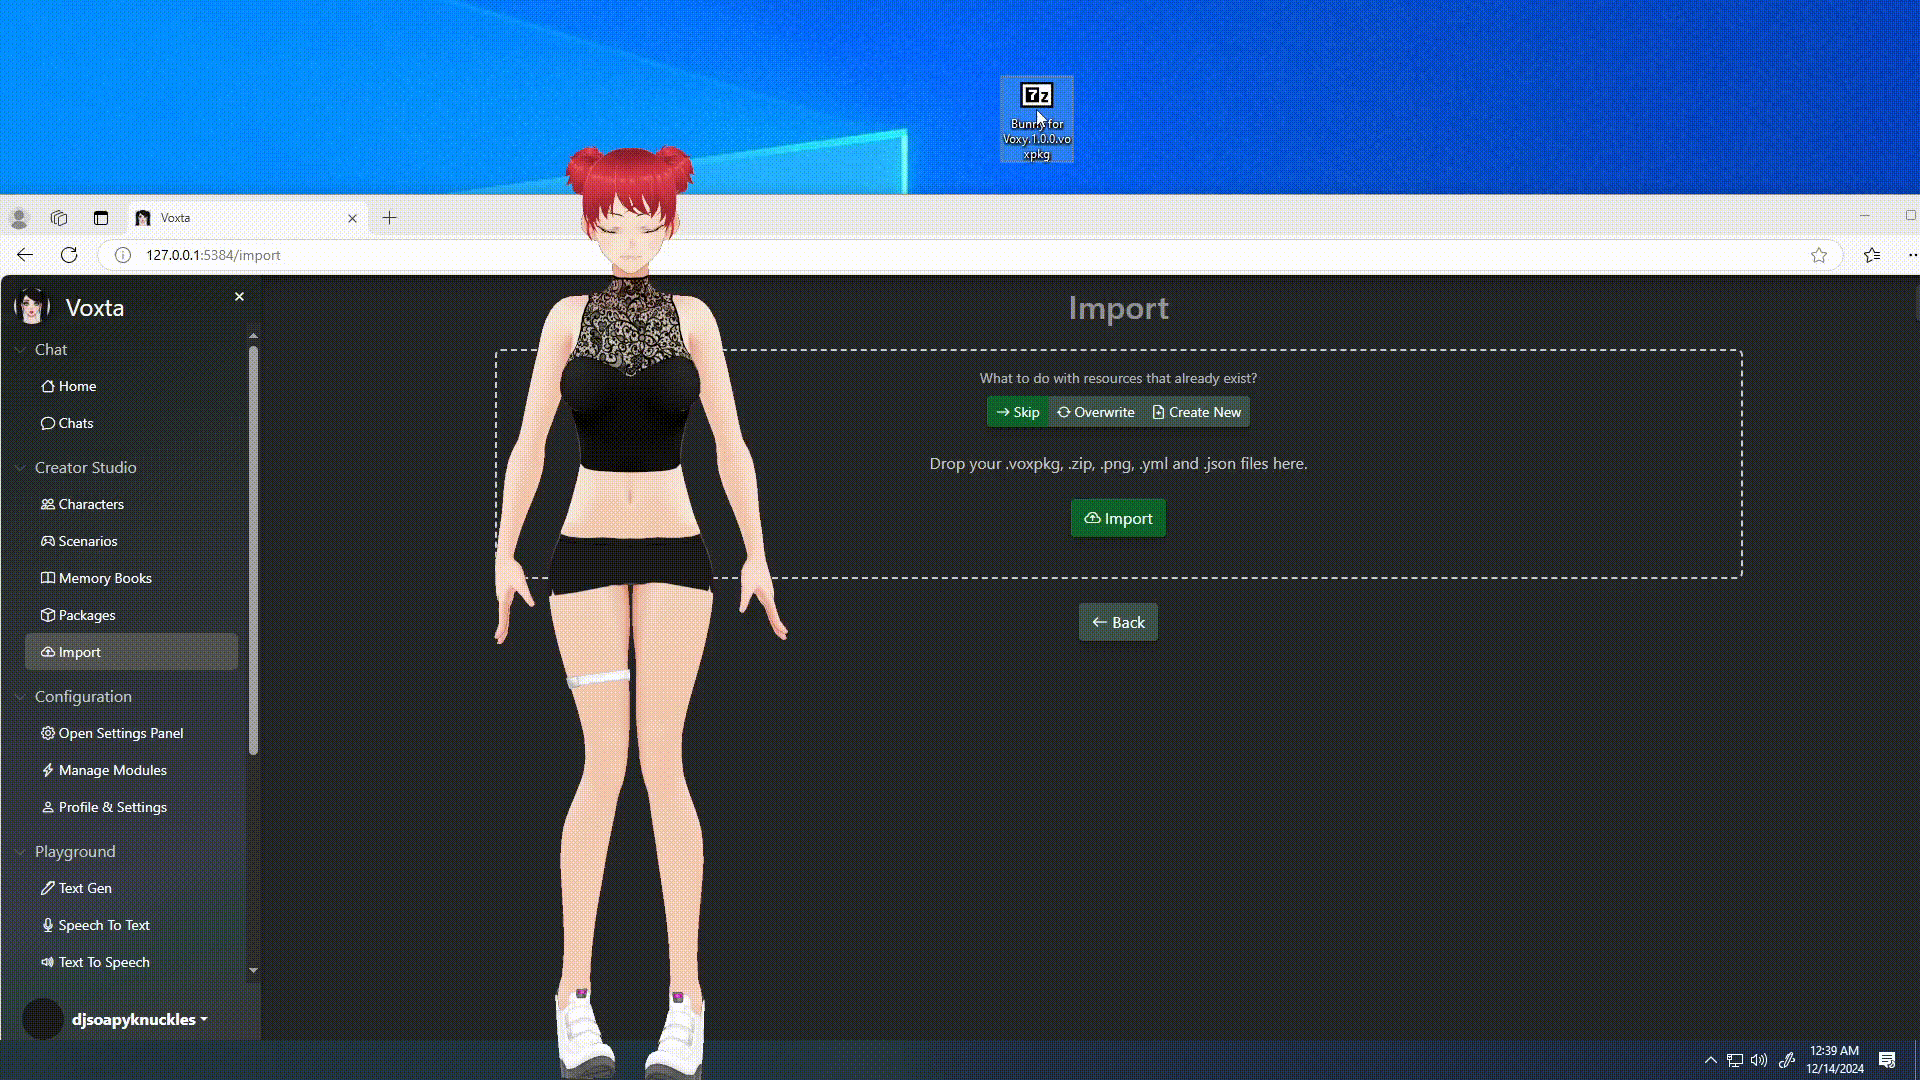Open volume tray icon

pyautogui.click(x=1759, y=1060)
